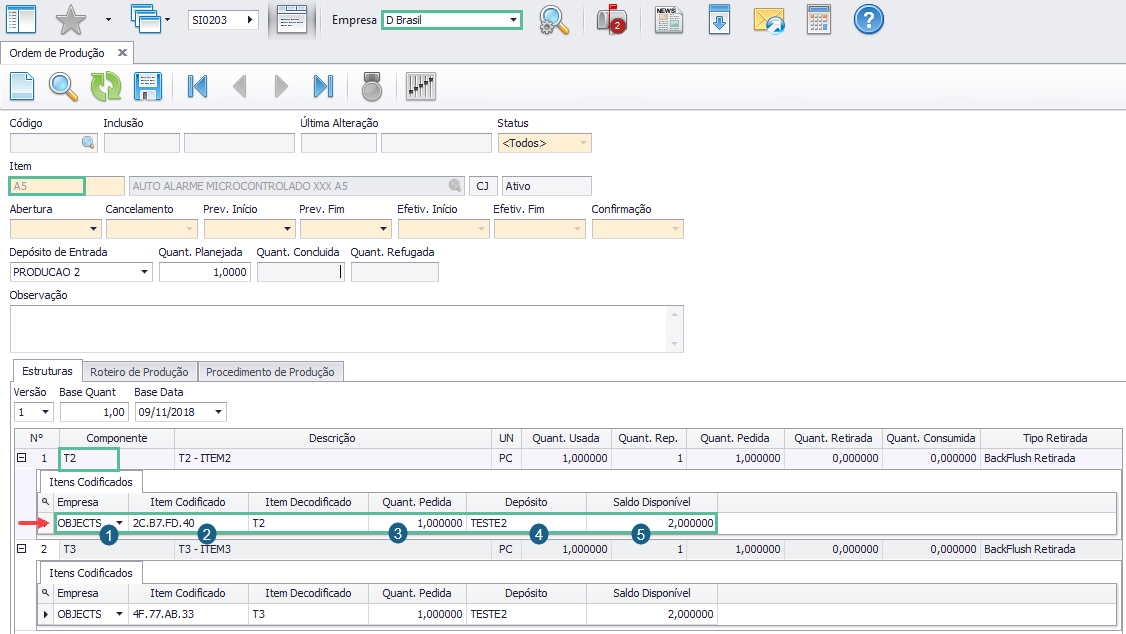Select Itens Codificados tab under T3
The image size is (1126, 634).
tap(90, 573)
